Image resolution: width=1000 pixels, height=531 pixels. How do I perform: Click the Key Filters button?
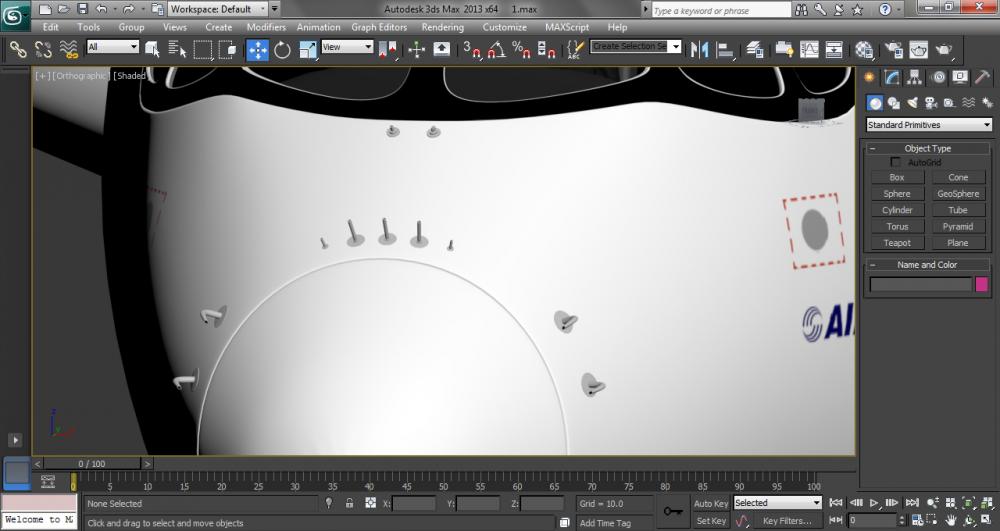787,521
